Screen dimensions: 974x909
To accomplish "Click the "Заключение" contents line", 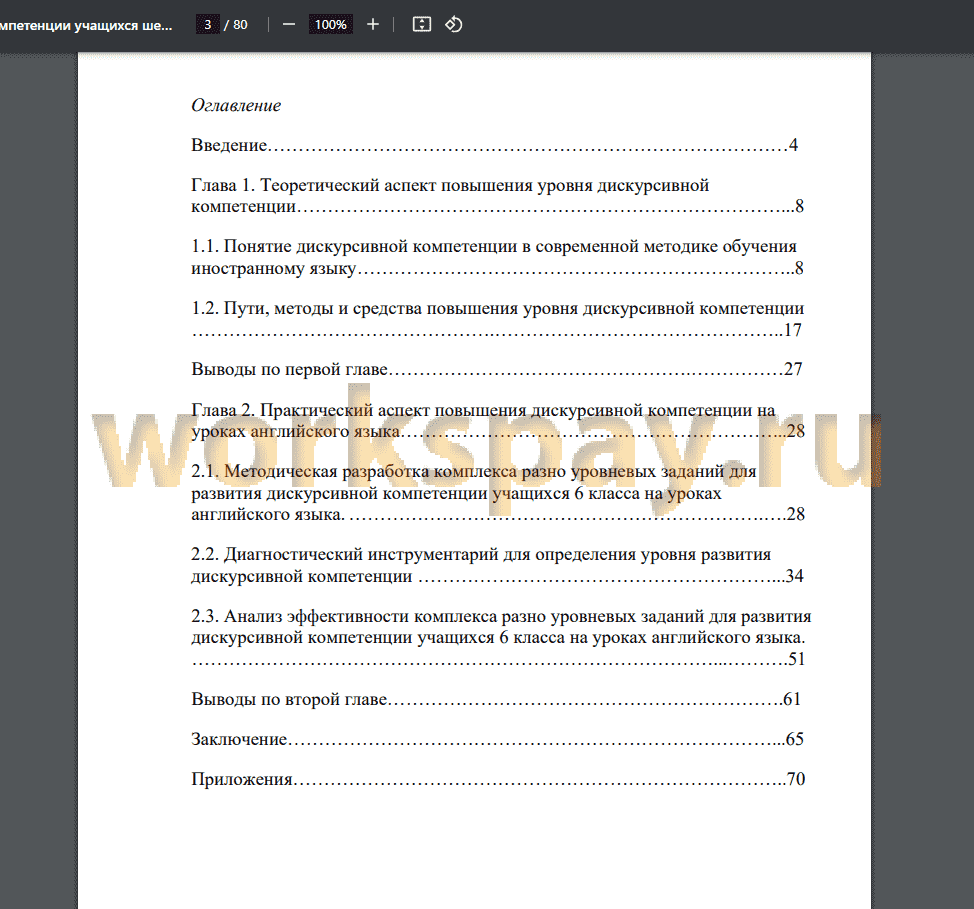I will (x=498, y=739).
